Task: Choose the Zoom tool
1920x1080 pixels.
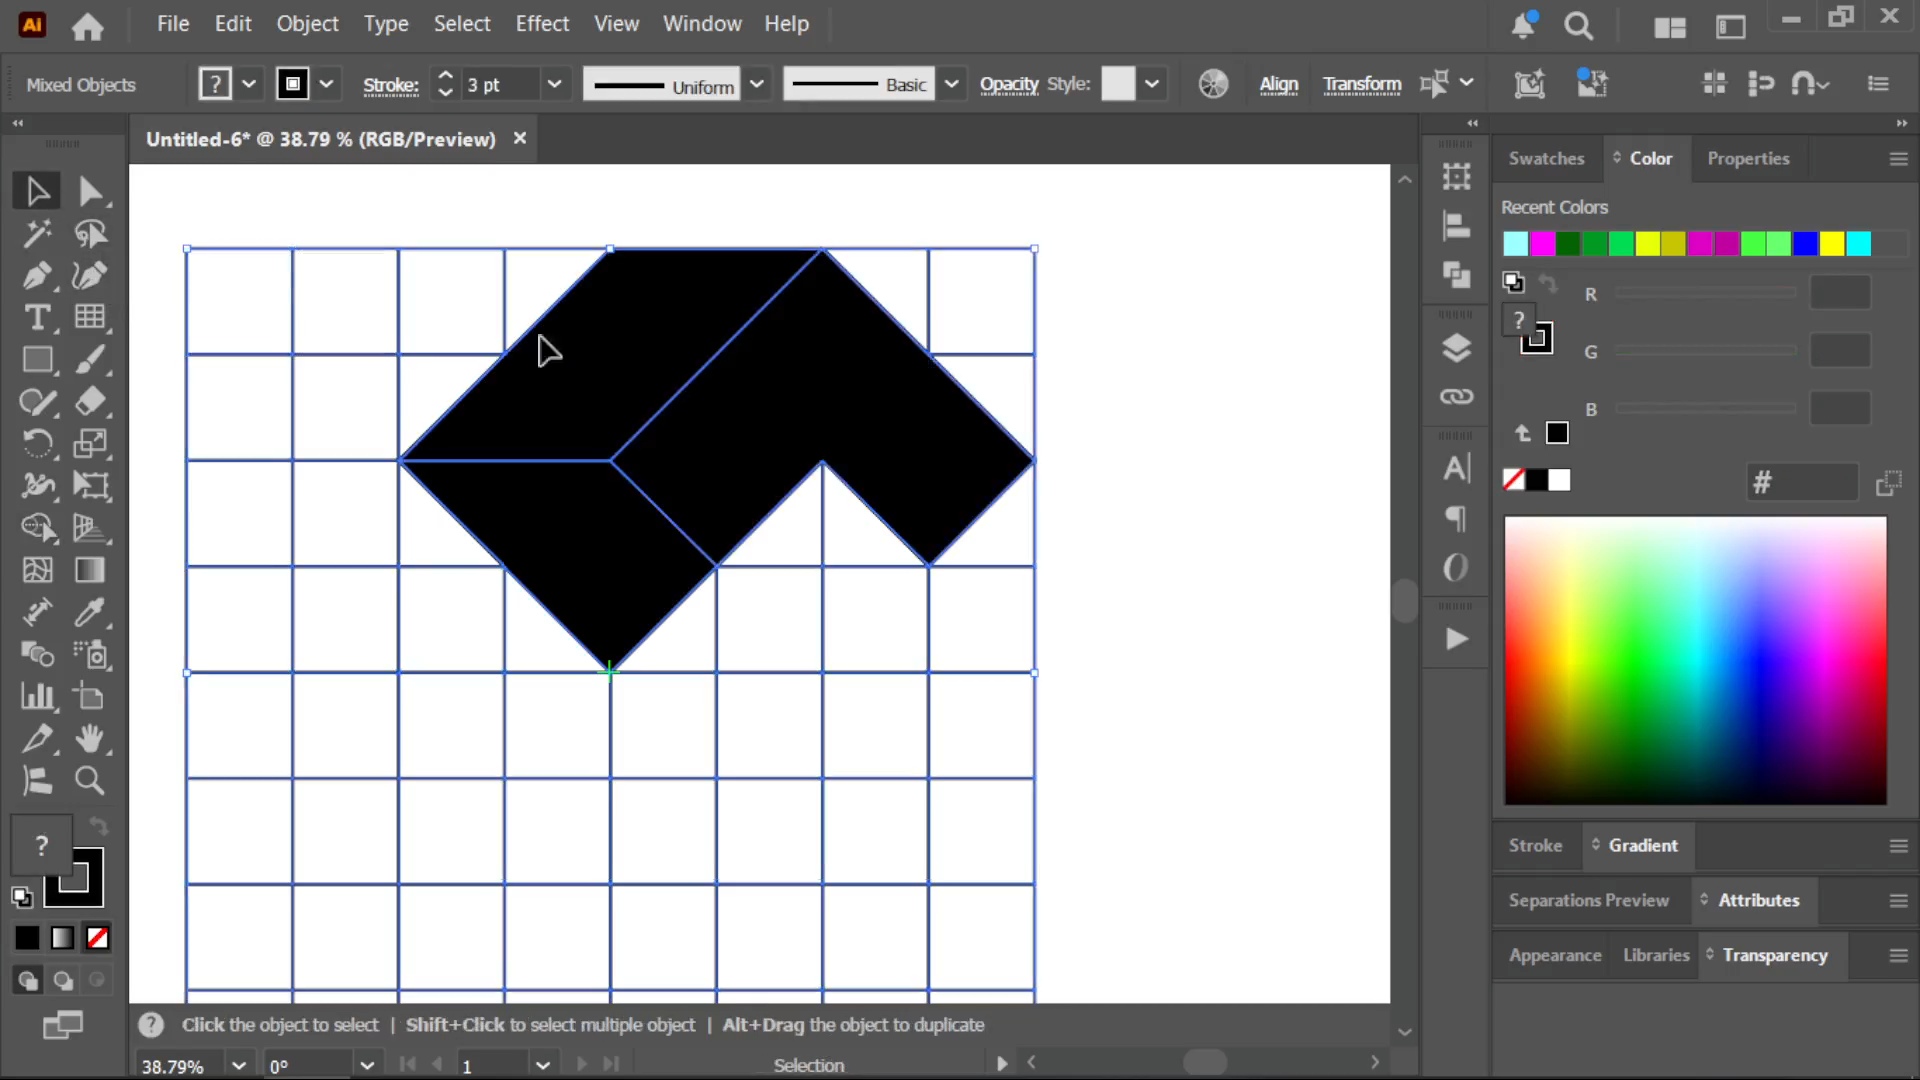Action: point(90,781)
